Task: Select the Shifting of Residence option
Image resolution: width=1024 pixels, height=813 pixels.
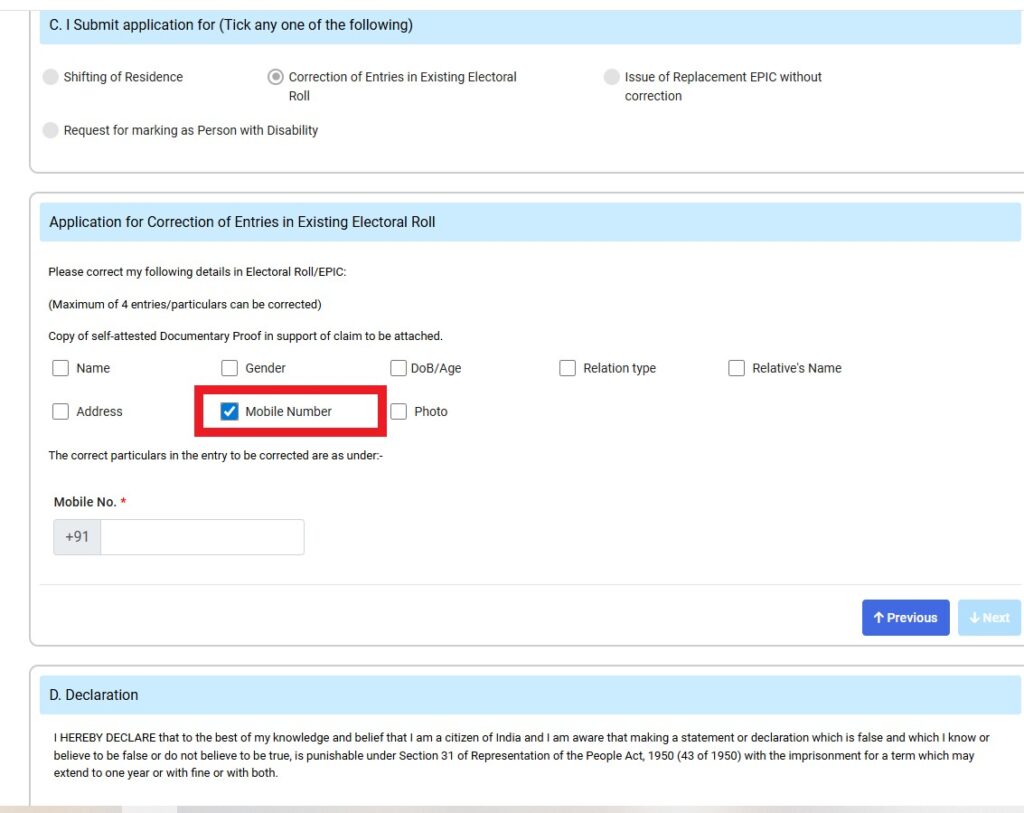Action: click(x=50, y=76)
